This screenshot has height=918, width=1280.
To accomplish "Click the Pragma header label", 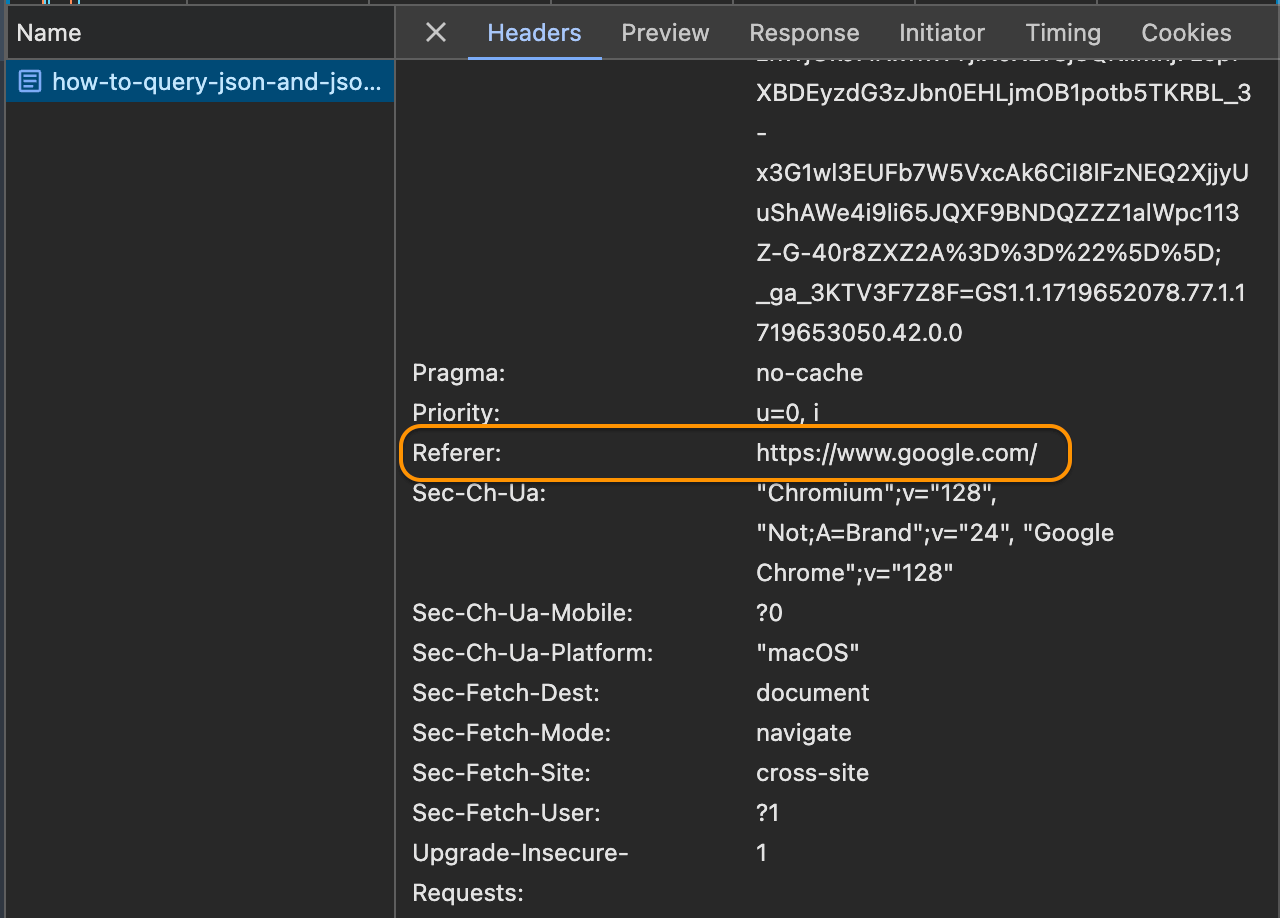I will point(459,373).
